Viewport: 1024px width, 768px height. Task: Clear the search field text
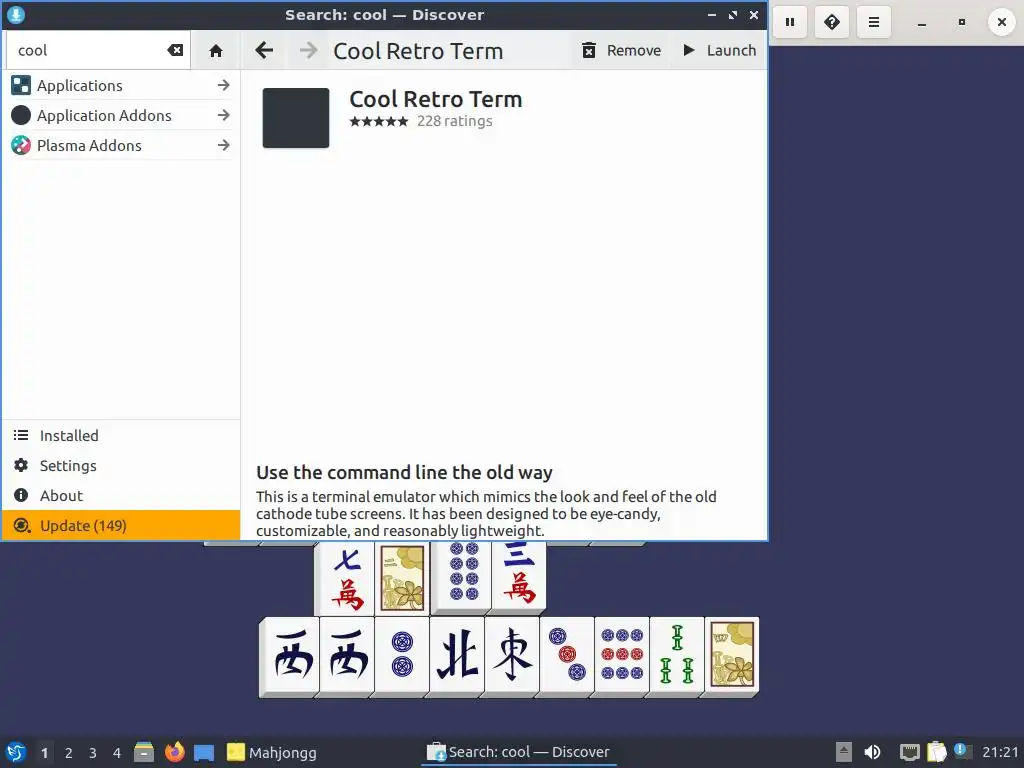point(175,50)
